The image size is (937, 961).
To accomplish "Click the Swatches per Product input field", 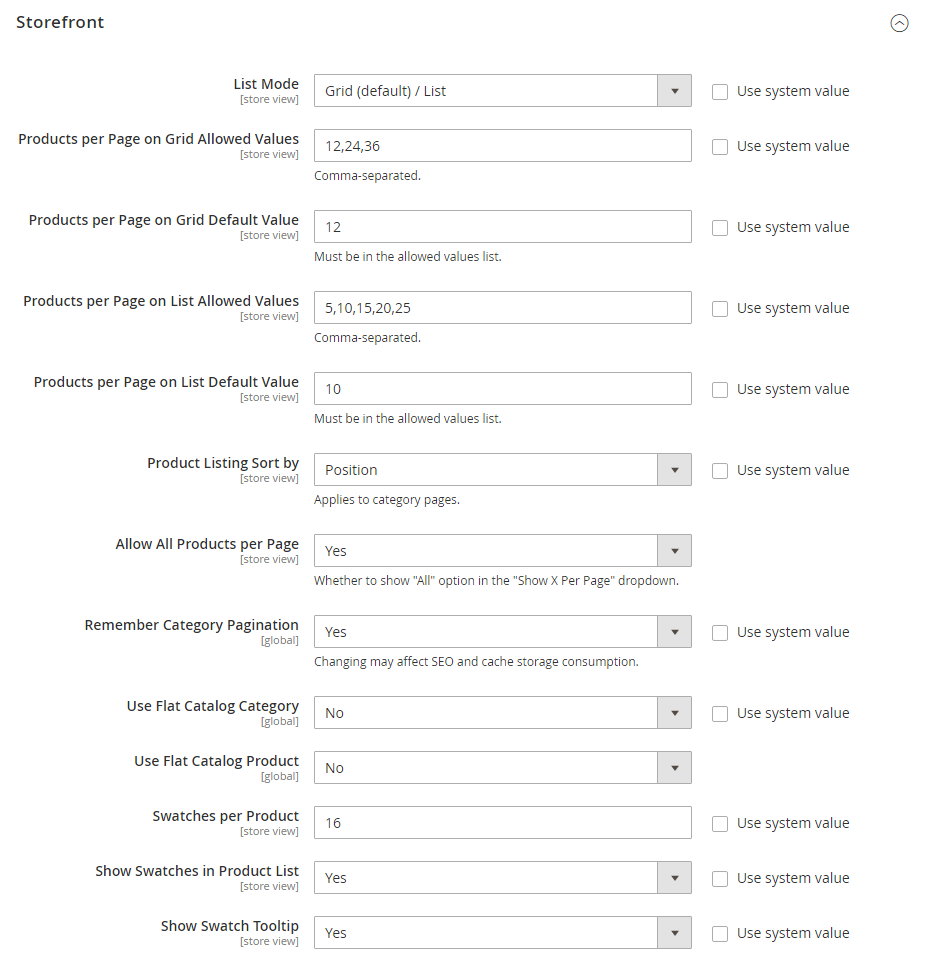I will point(503,822).
